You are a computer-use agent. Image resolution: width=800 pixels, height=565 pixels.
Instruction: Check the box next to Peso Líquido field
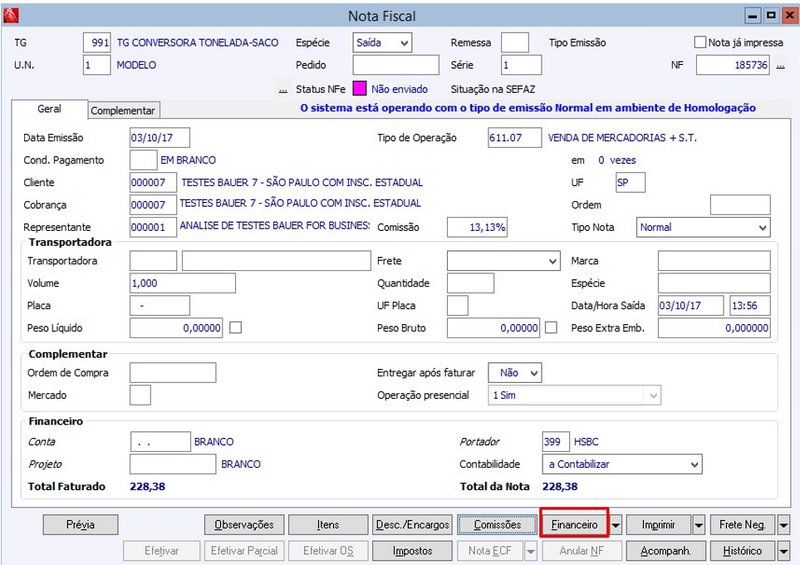coord(235,328)
